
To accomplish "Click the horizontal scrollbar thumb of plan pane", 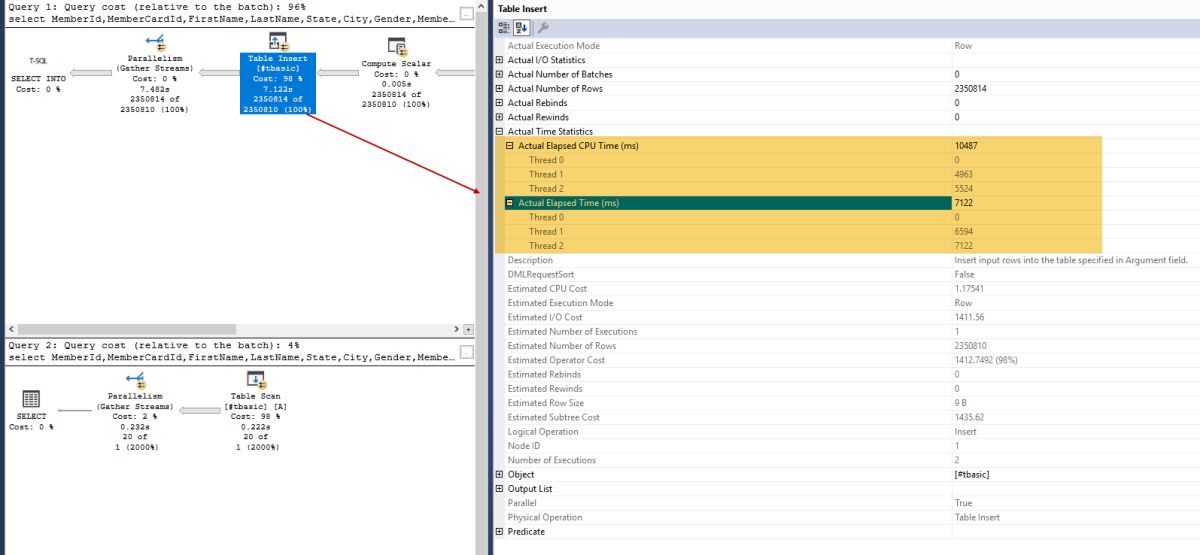I will click(x=128, y=329).
